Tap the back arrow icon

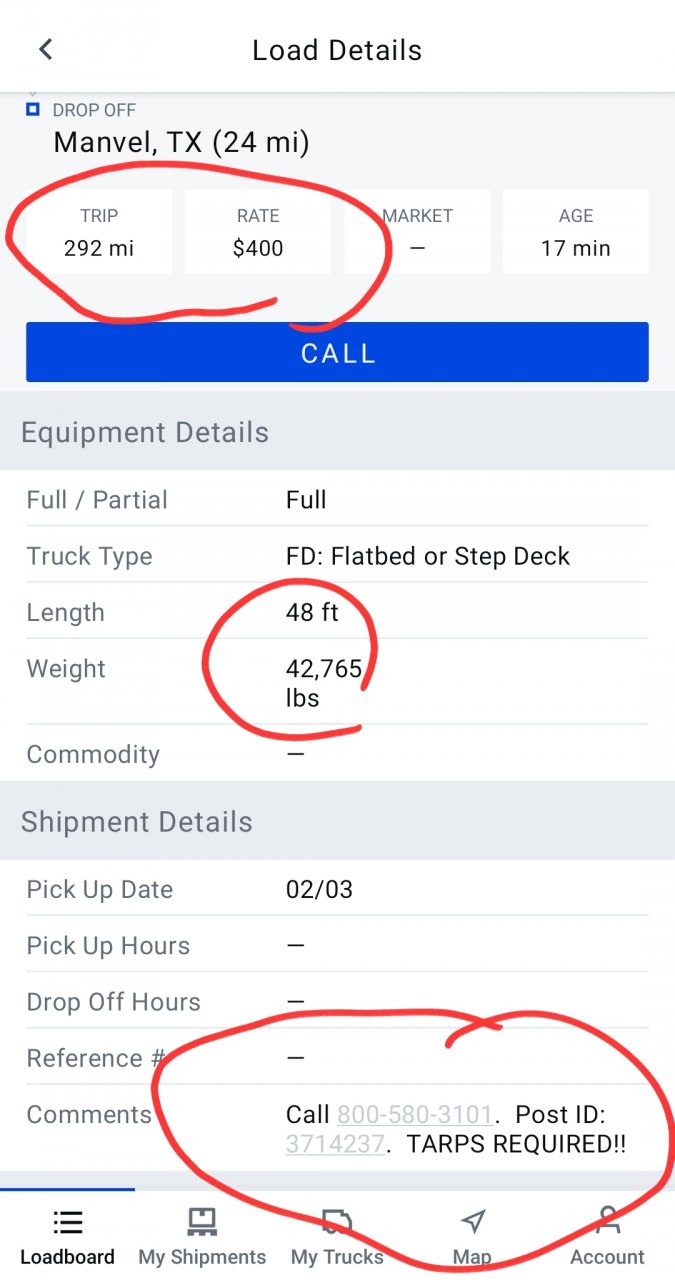click(46, 49)
